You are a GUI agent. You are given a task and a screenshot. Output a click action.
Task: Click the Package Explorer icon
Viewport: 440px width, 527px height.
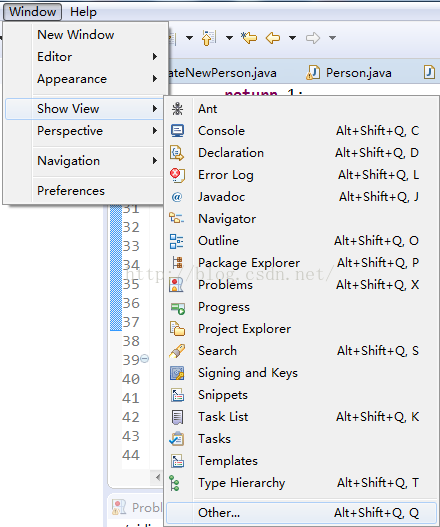point(177,263)
